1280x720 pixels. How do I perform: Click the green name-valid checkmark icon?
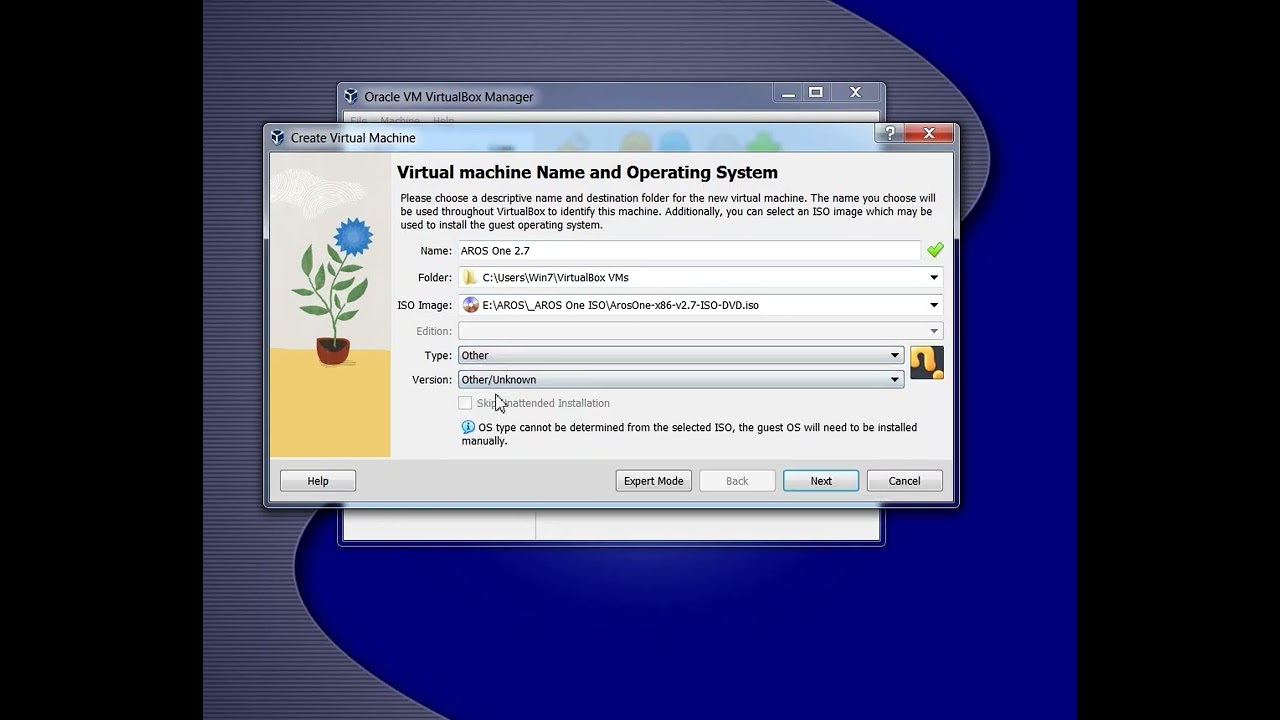(935, 250)
